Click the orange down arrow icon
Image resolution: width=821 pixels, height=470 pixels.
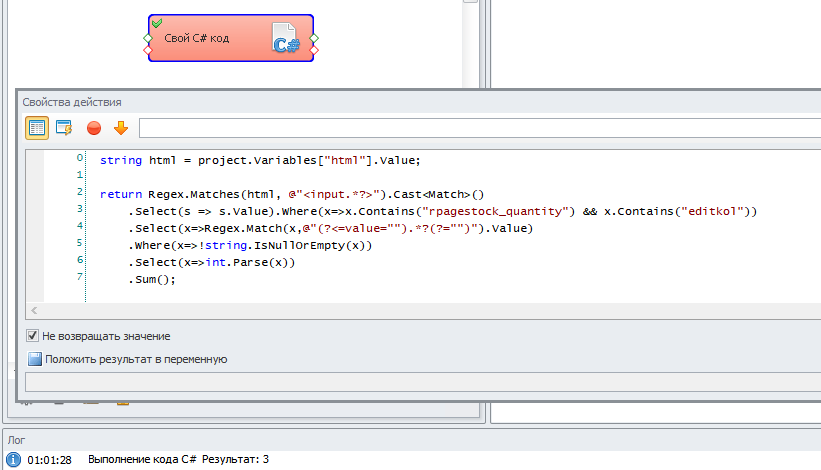point(121,128)
